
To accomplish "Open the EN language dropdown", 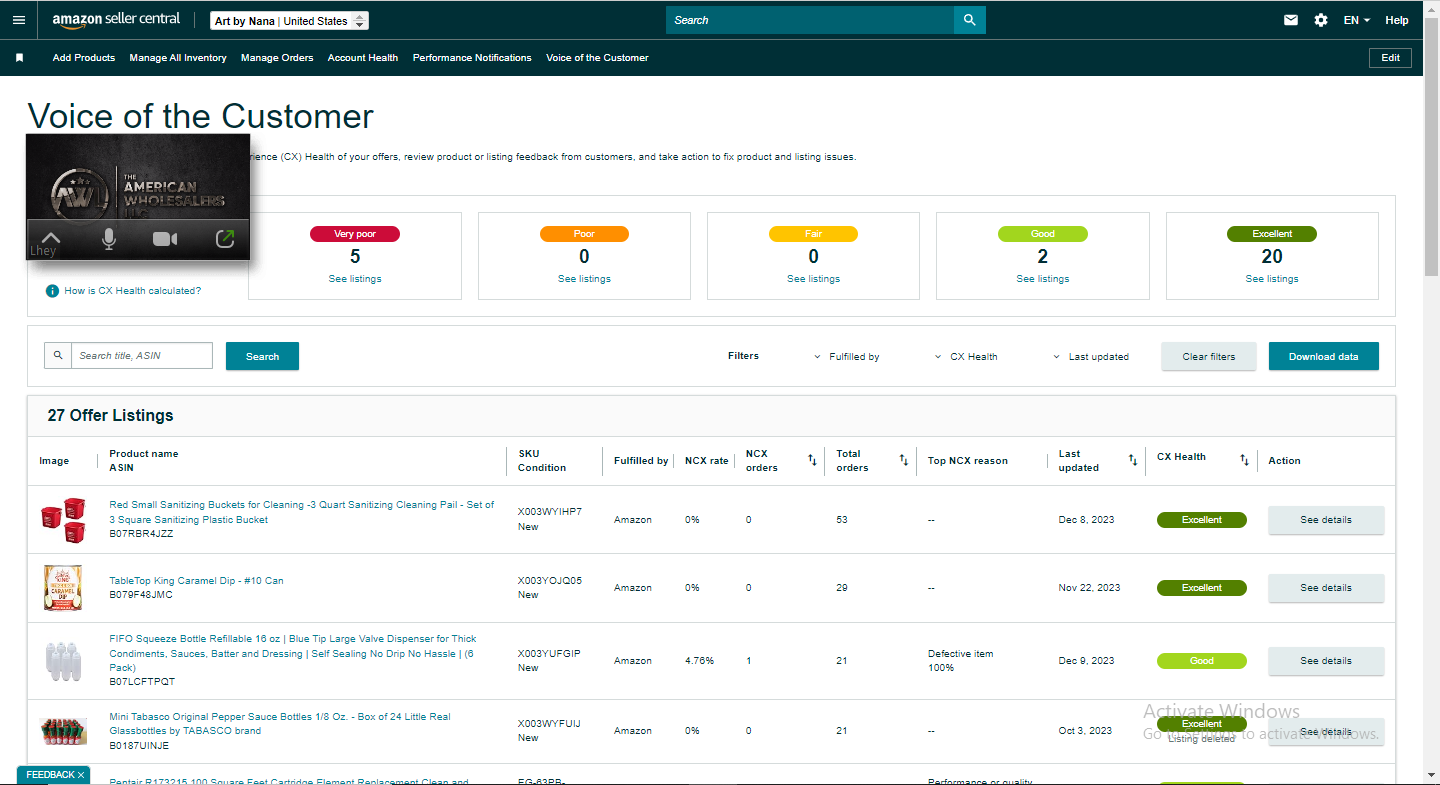I will [x=1357, y=20].
